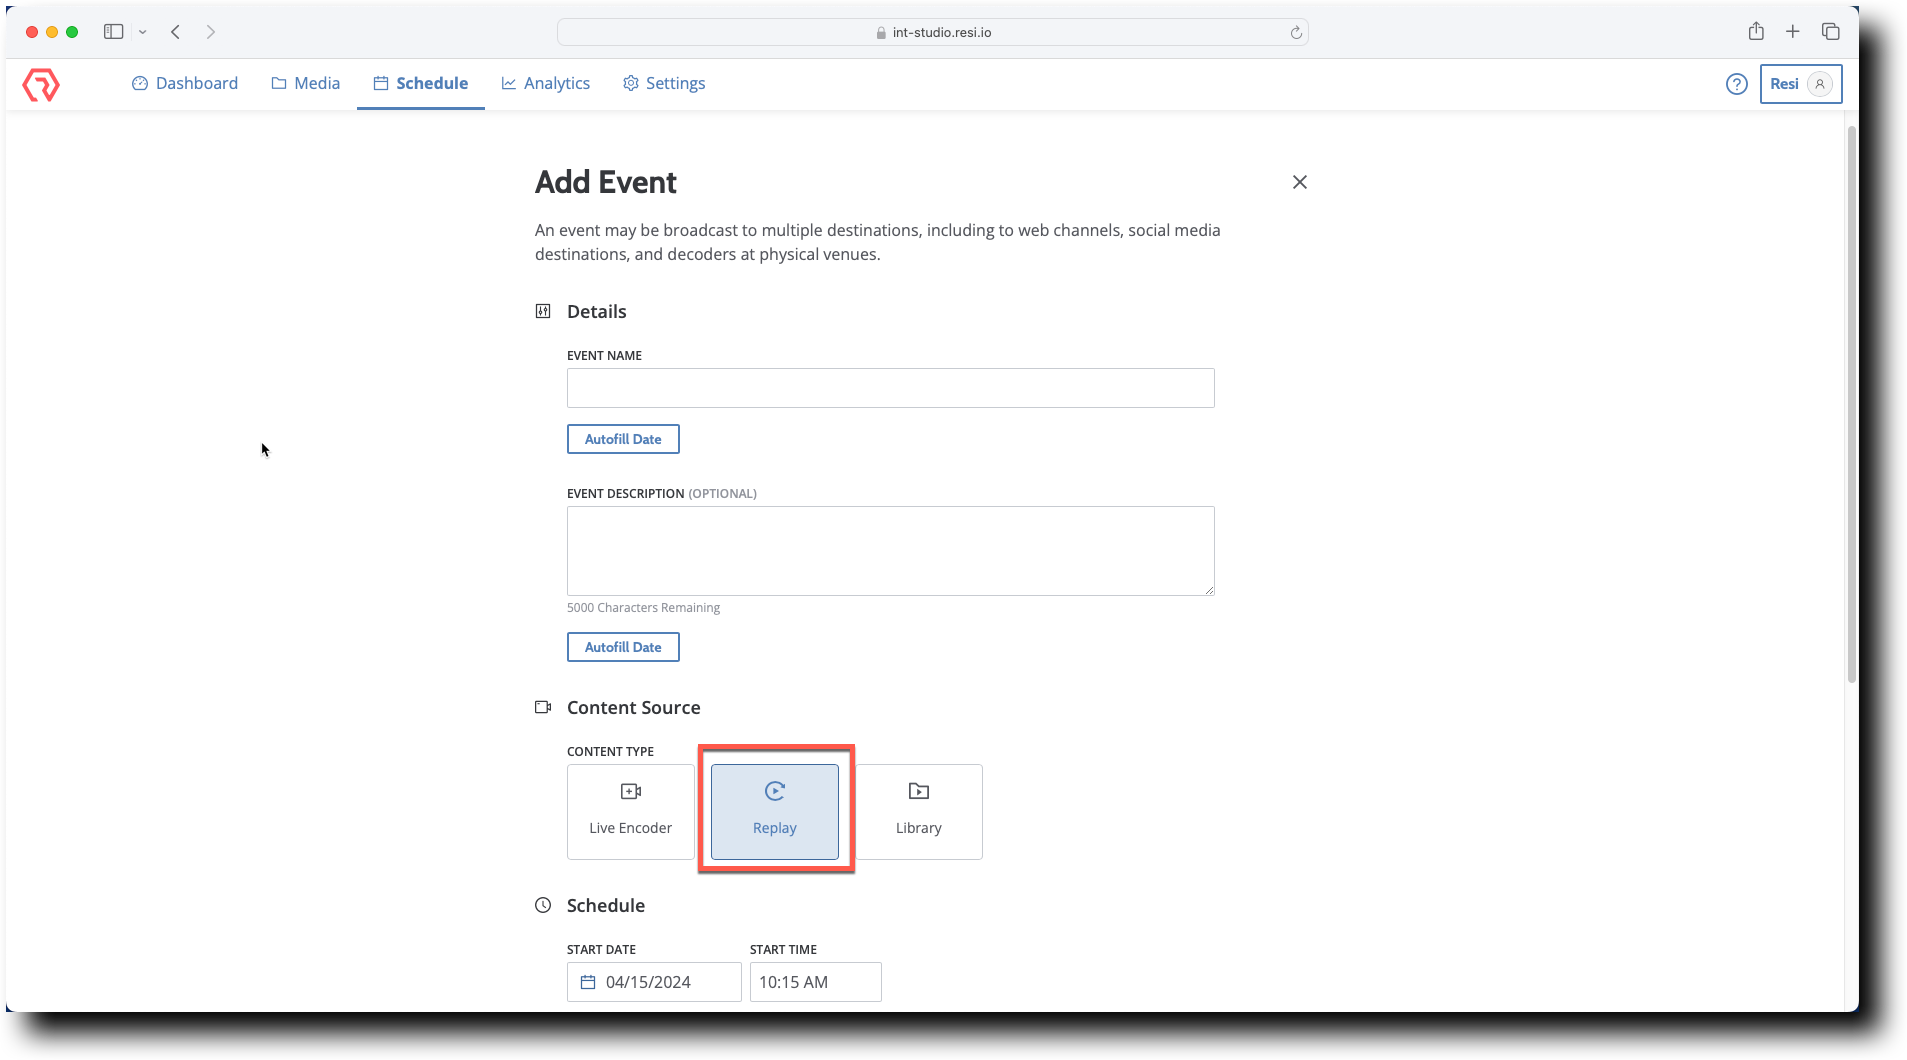The width and height of the screenshot is (1907, 1060).
Task: Select Replay as content type
Action: (x=775, y=811)
